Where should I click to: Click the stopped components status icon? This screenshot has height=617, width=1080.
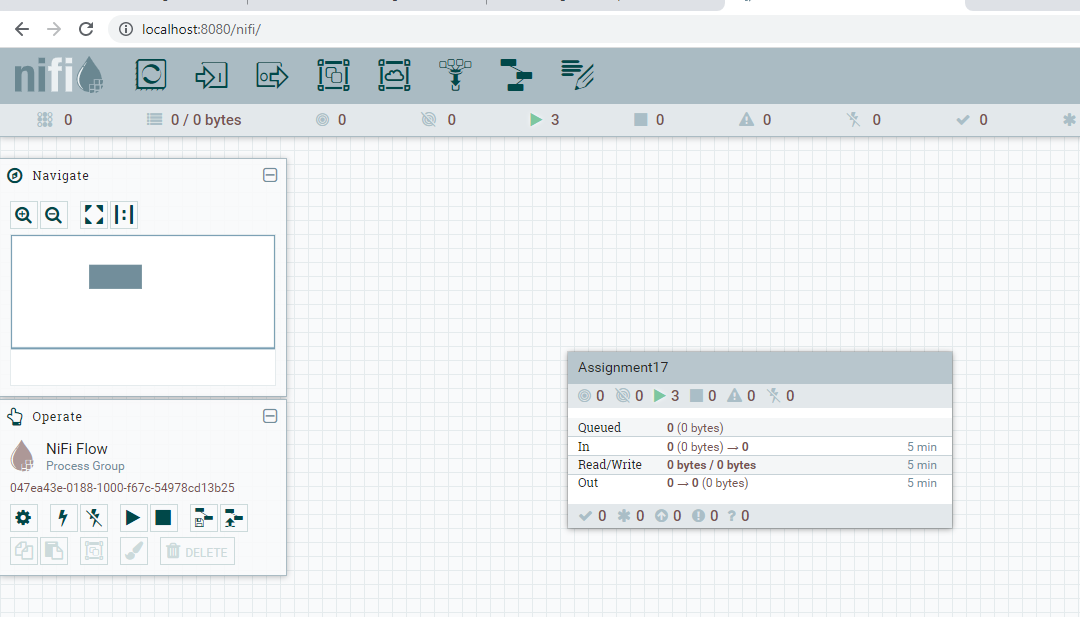pyautogui.click(x=641, y=120)
